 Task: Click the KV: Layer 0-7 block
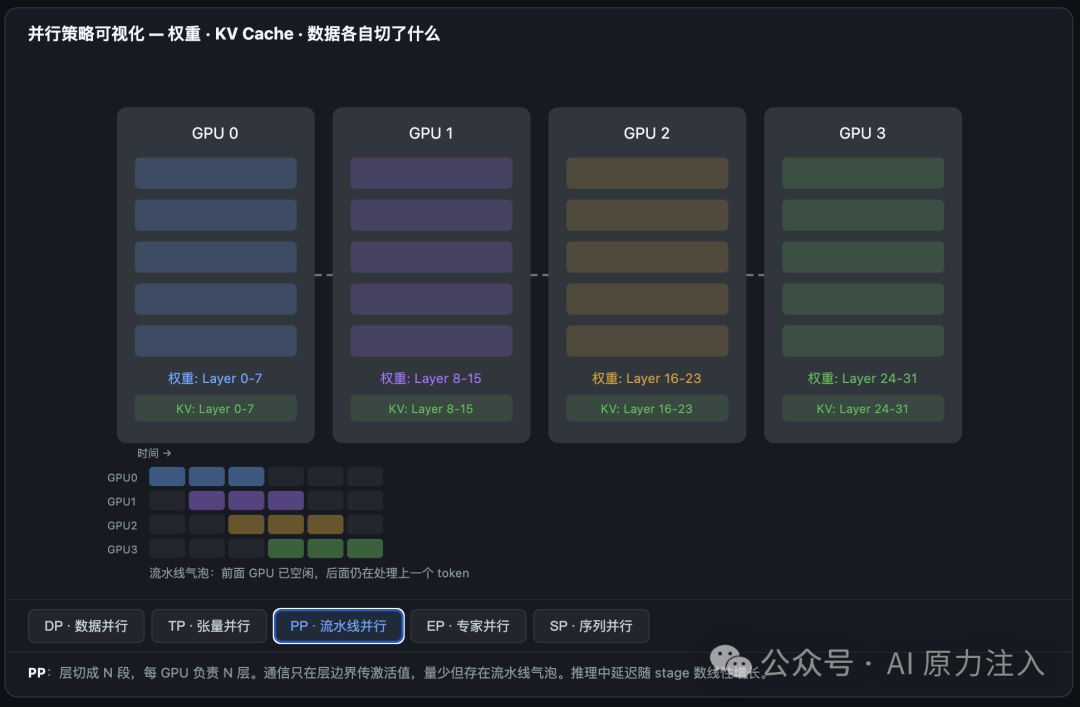pyautogui.click(x=216, y=409)
